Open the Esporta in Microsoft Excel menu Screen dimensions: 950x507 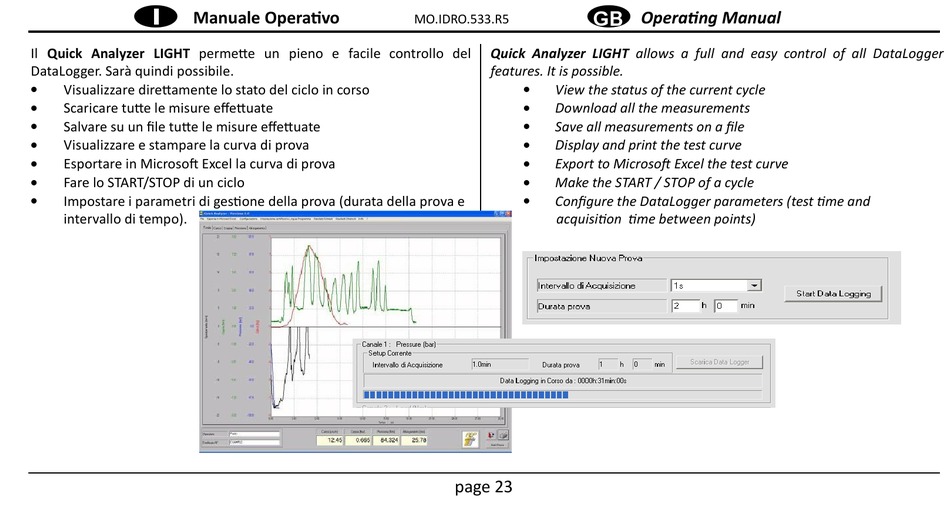point(222,219)
